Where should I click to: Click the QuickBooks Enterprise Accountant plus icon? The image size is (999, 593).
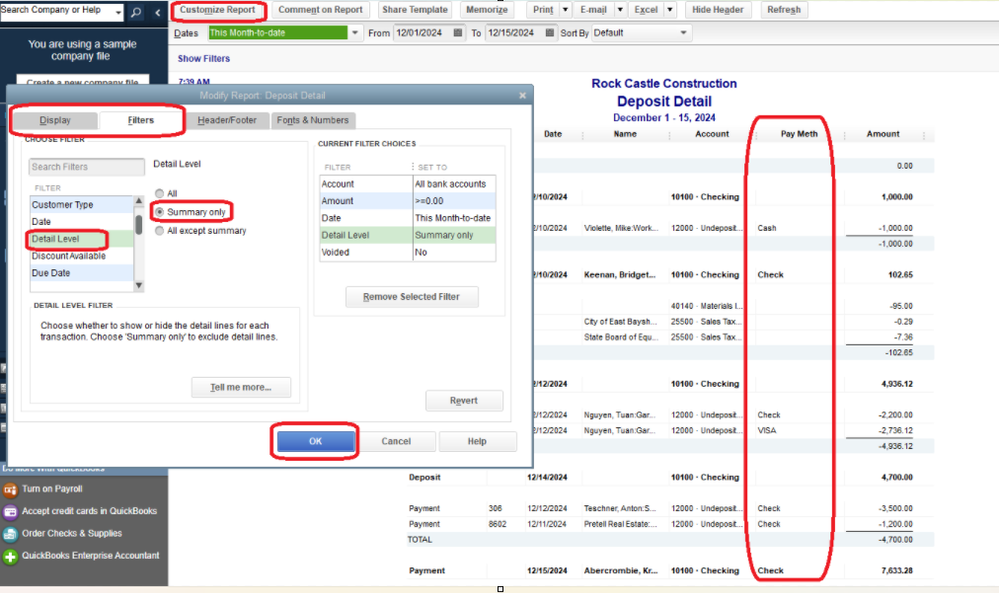(x=10, y=557)
